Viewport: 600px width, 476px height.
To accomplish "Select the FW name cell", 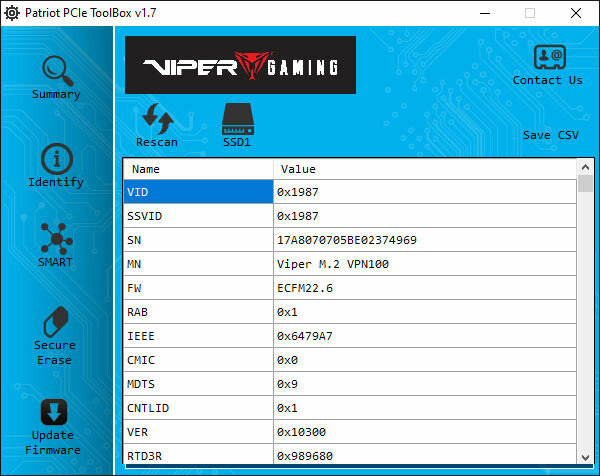I will 199,288.
